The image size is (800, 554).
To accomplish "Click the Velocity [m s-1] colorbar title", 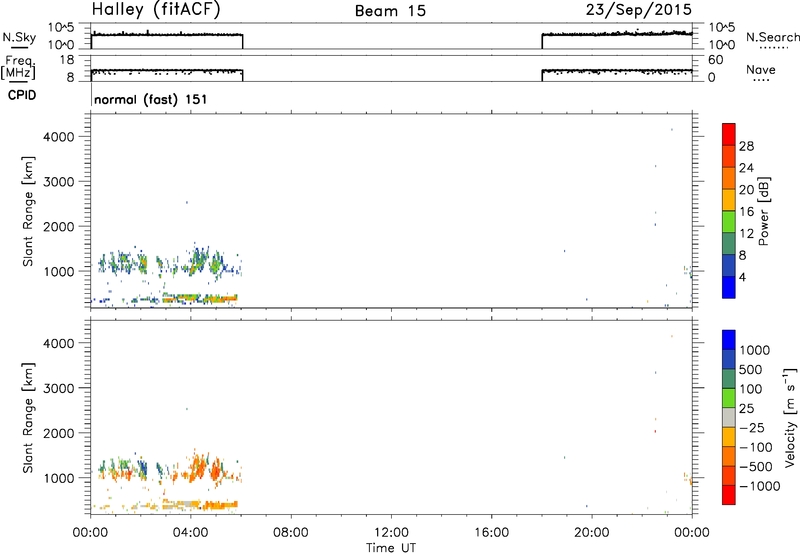I will pyautogui.click(x=790, y=417).
